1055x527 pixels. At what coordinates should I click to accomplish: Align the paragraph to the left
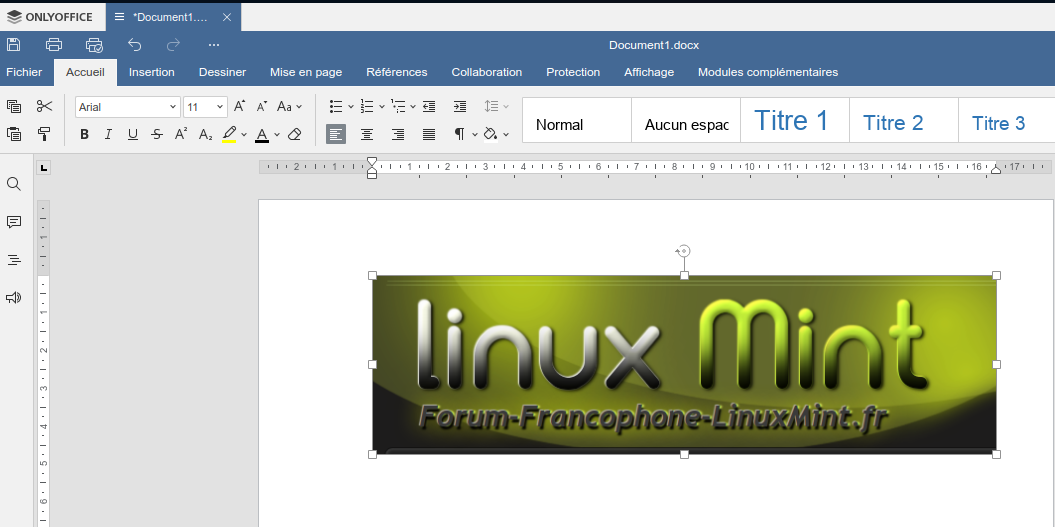tap(336, 135)
